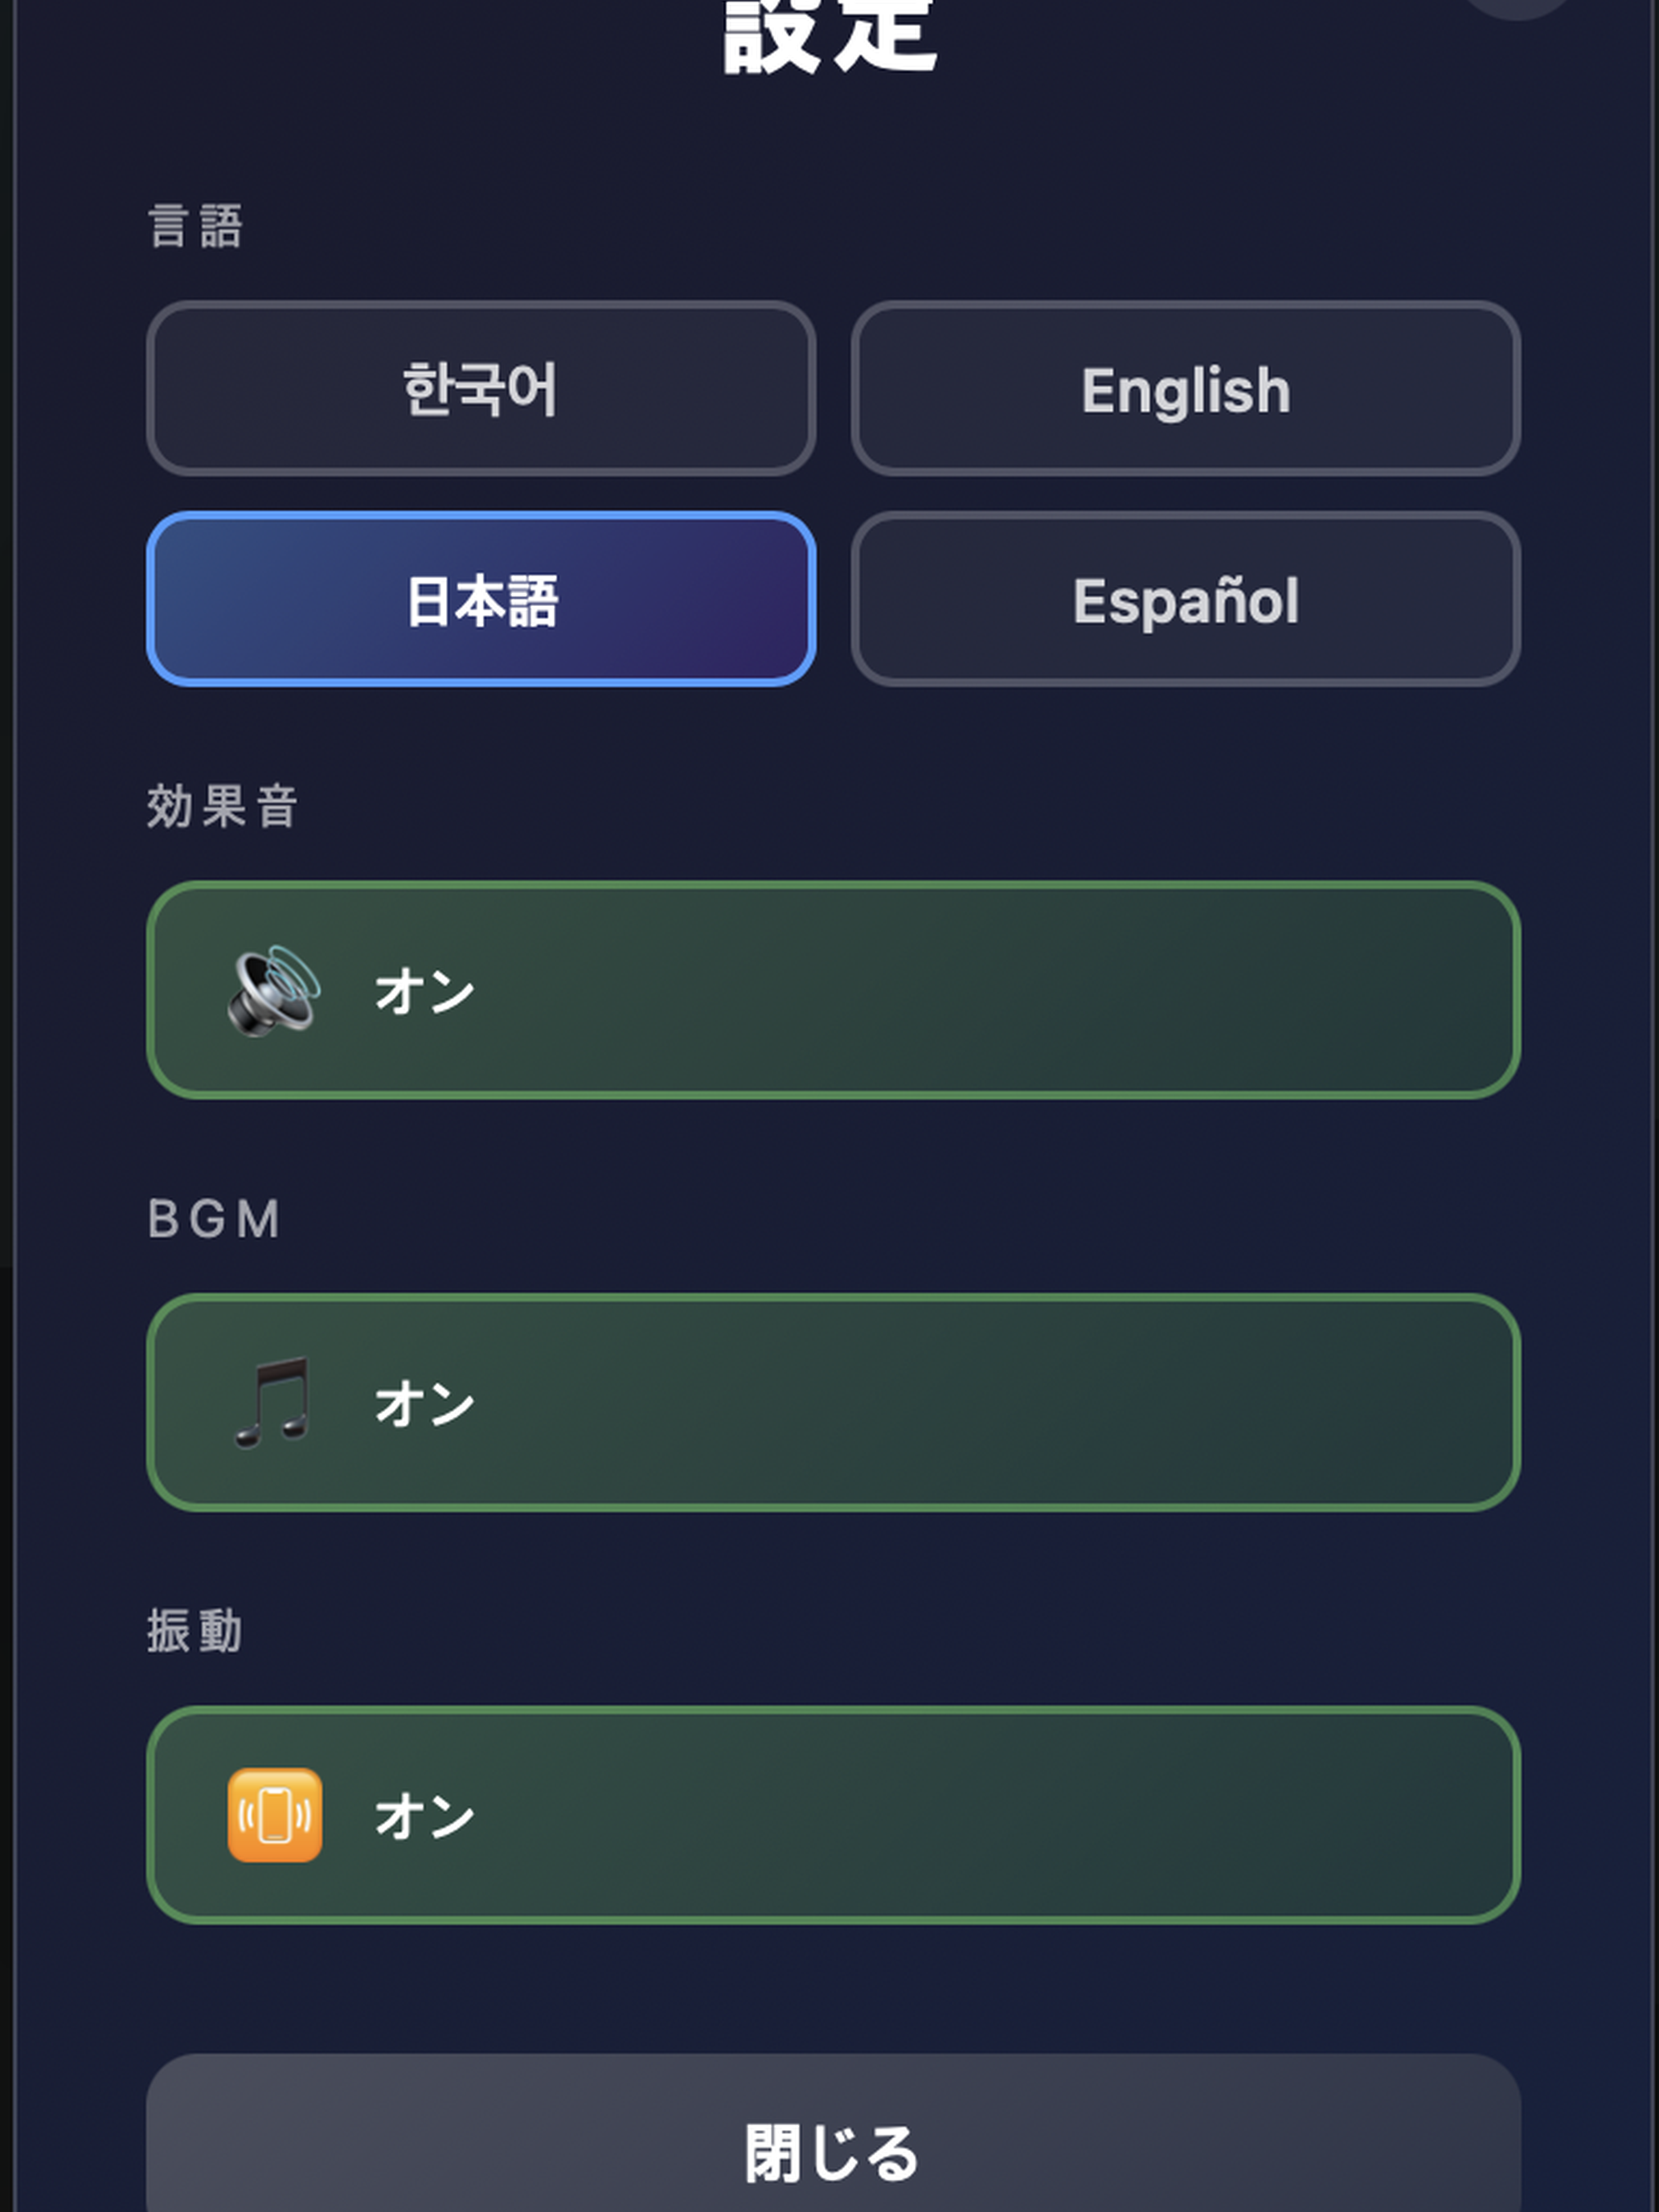Viewport: 1659px width, 2212px height.
Task: Click the 効果音 section label
Action: pyautogui.click(x=222, y=806)
